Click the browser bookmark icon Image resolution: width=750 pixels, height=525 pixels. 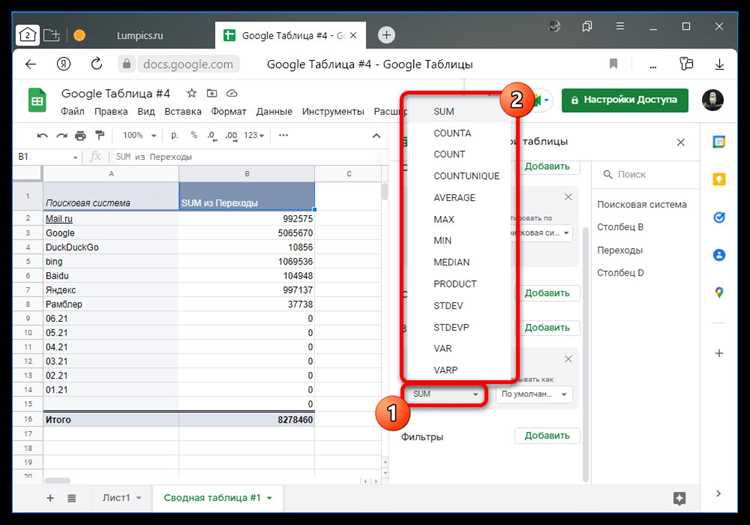point(613,64)
